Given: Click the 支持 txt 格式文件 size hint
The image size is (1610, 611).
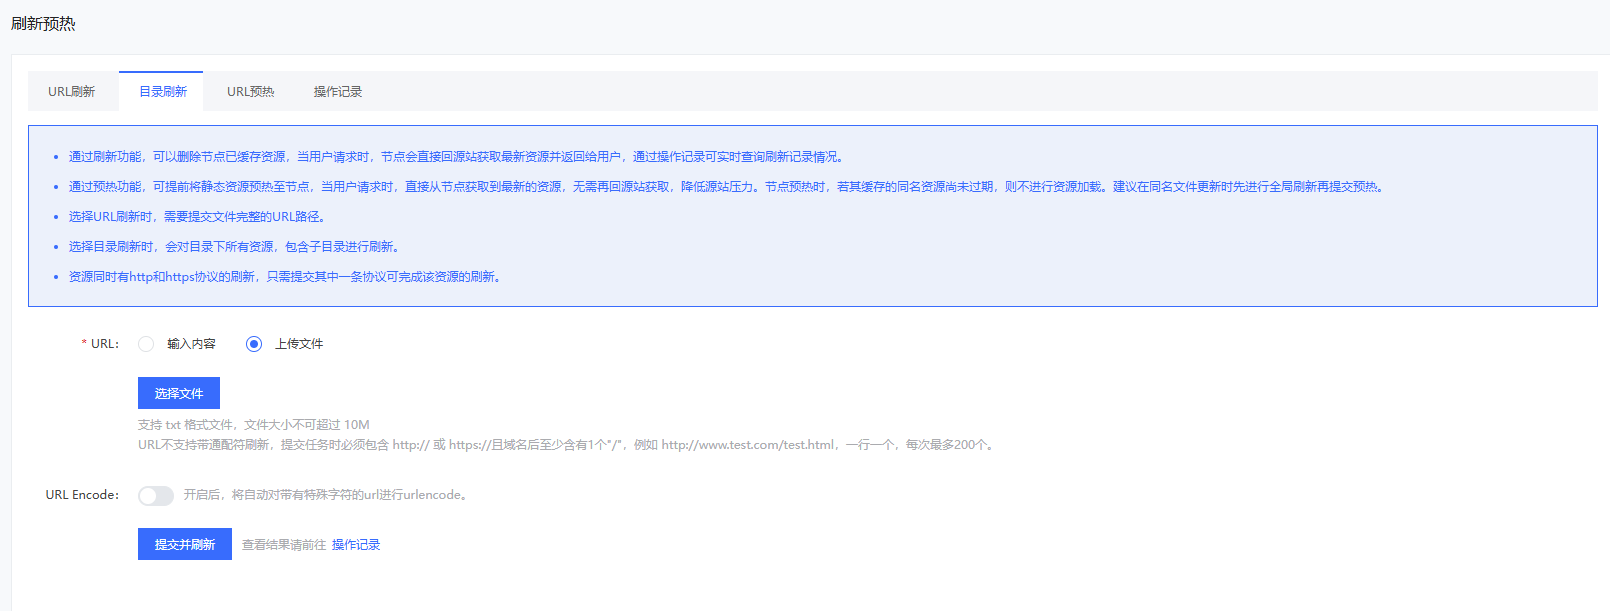Looking at the screenshot, I should coord(254,425).
